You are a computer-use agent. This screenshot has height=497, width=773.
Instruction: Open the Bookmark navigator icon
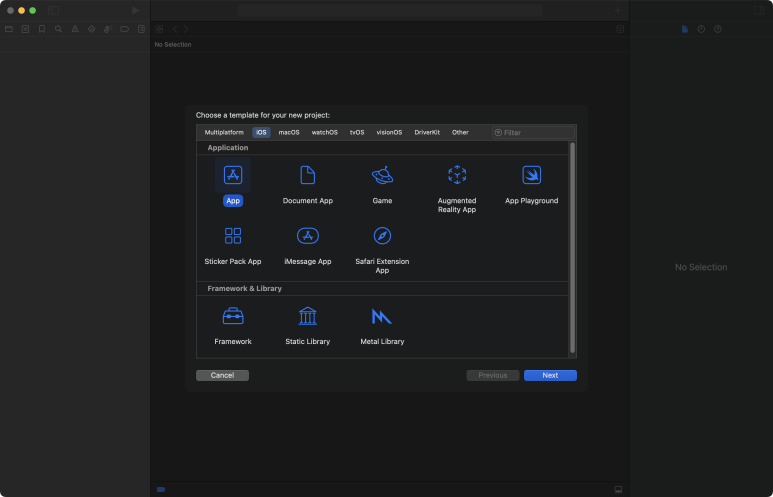pyautogui.click(x=42, y=29)
